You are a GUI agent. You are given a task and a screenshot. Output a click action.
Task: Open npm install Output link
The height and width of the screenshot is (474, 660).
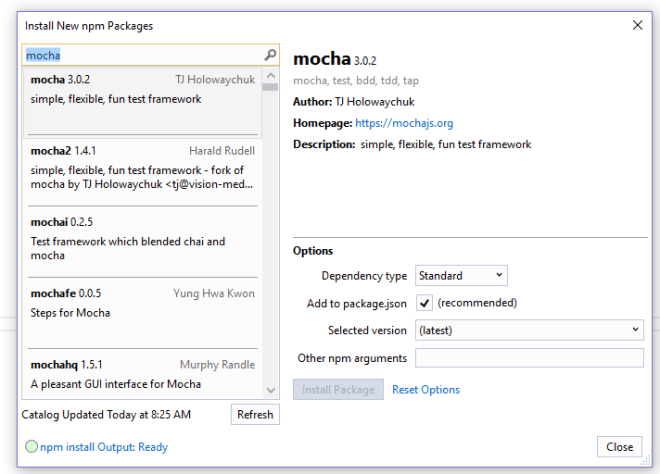pyautogui.click(x=104, y=447)
